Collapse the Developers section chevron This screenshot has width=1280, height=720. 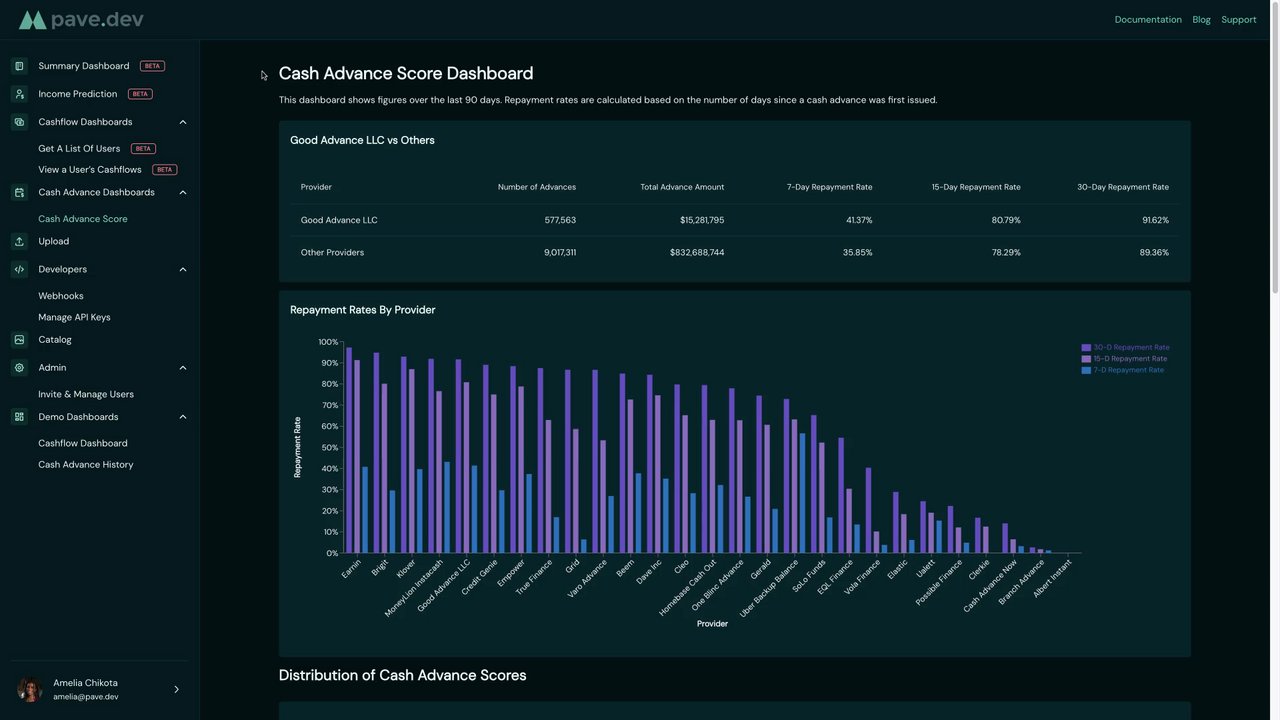pyautogui.click(x=183, y=269)
